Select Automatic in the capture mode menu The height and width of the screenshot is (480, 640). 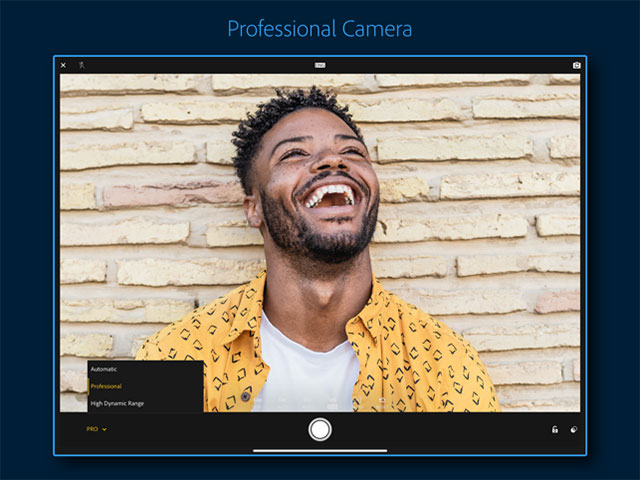pyautogui.click(x=105, y=369)
